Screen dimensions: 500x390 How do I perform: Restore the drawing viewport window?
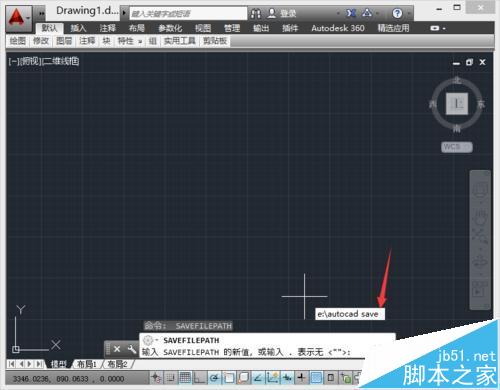(x=469, y=62)
